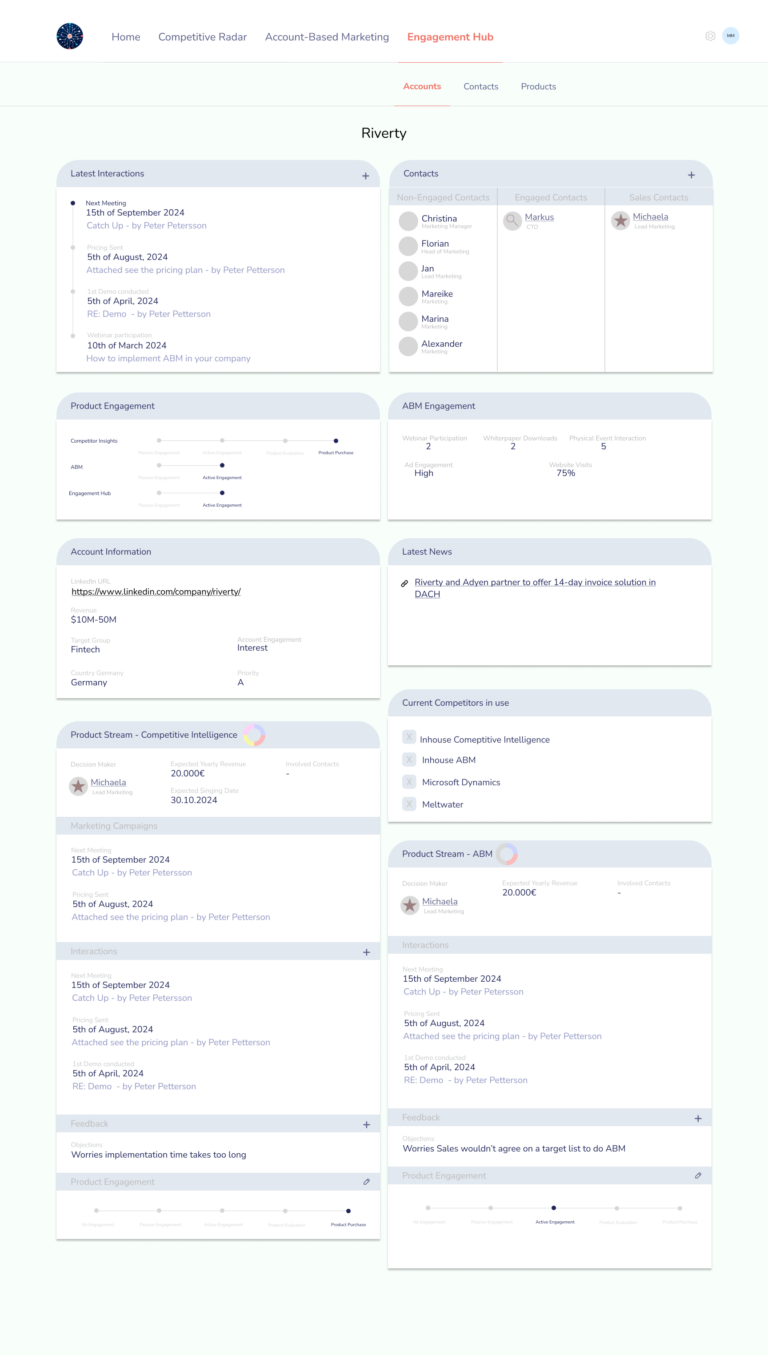
Task: Add a contact with the Contacts plus icon
Action: [x=691, y=175]
